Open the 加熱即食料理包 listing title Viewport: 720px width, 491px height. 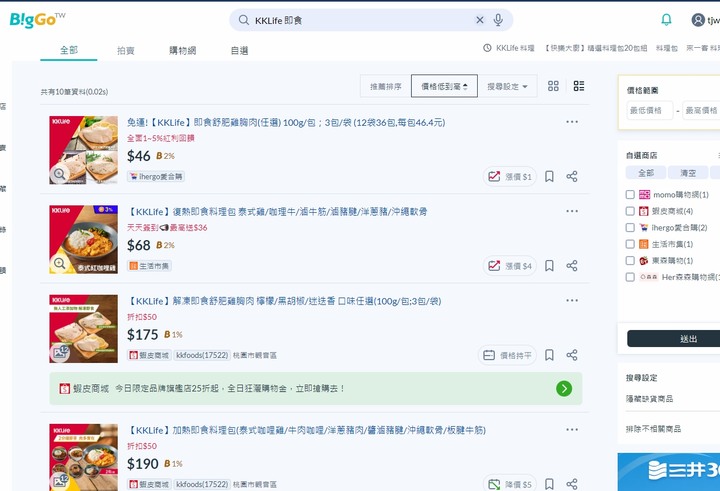306,430
